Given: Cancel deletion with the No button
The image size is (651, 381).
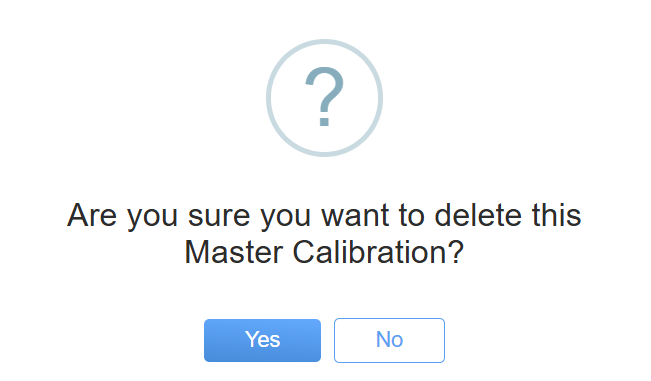Looking at the screenshot, I should point(389,340).
